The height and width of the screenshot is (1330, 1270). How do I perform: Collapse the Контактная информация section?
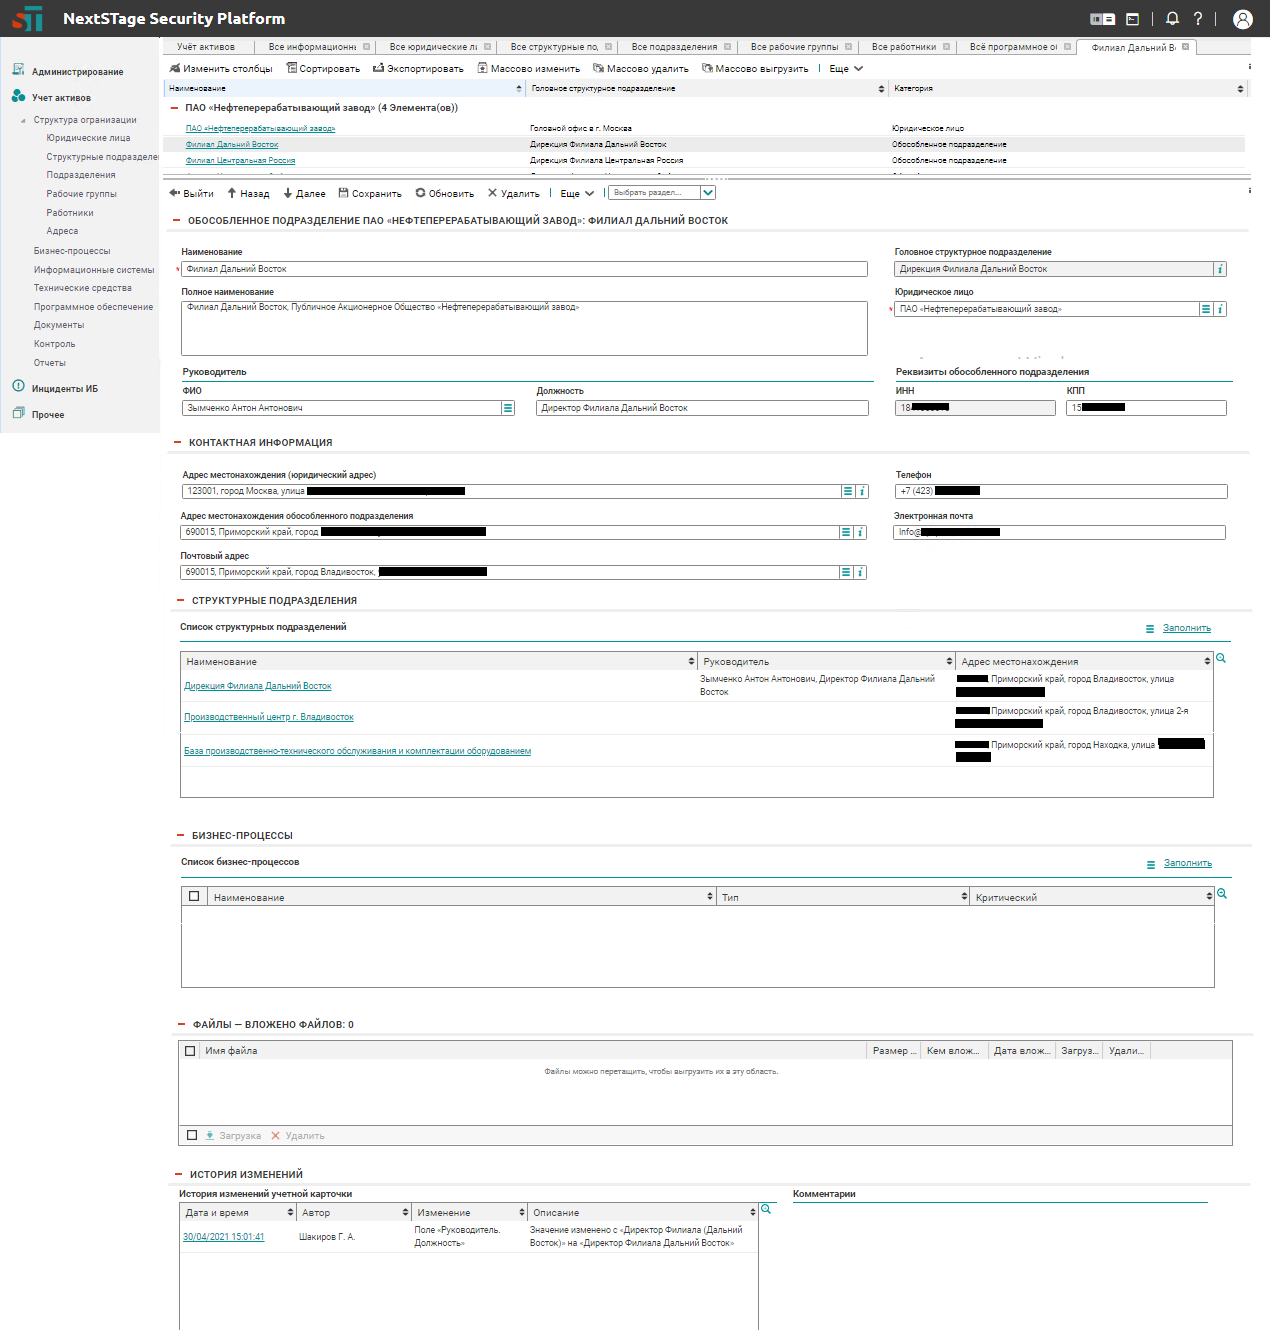(178, 442)
